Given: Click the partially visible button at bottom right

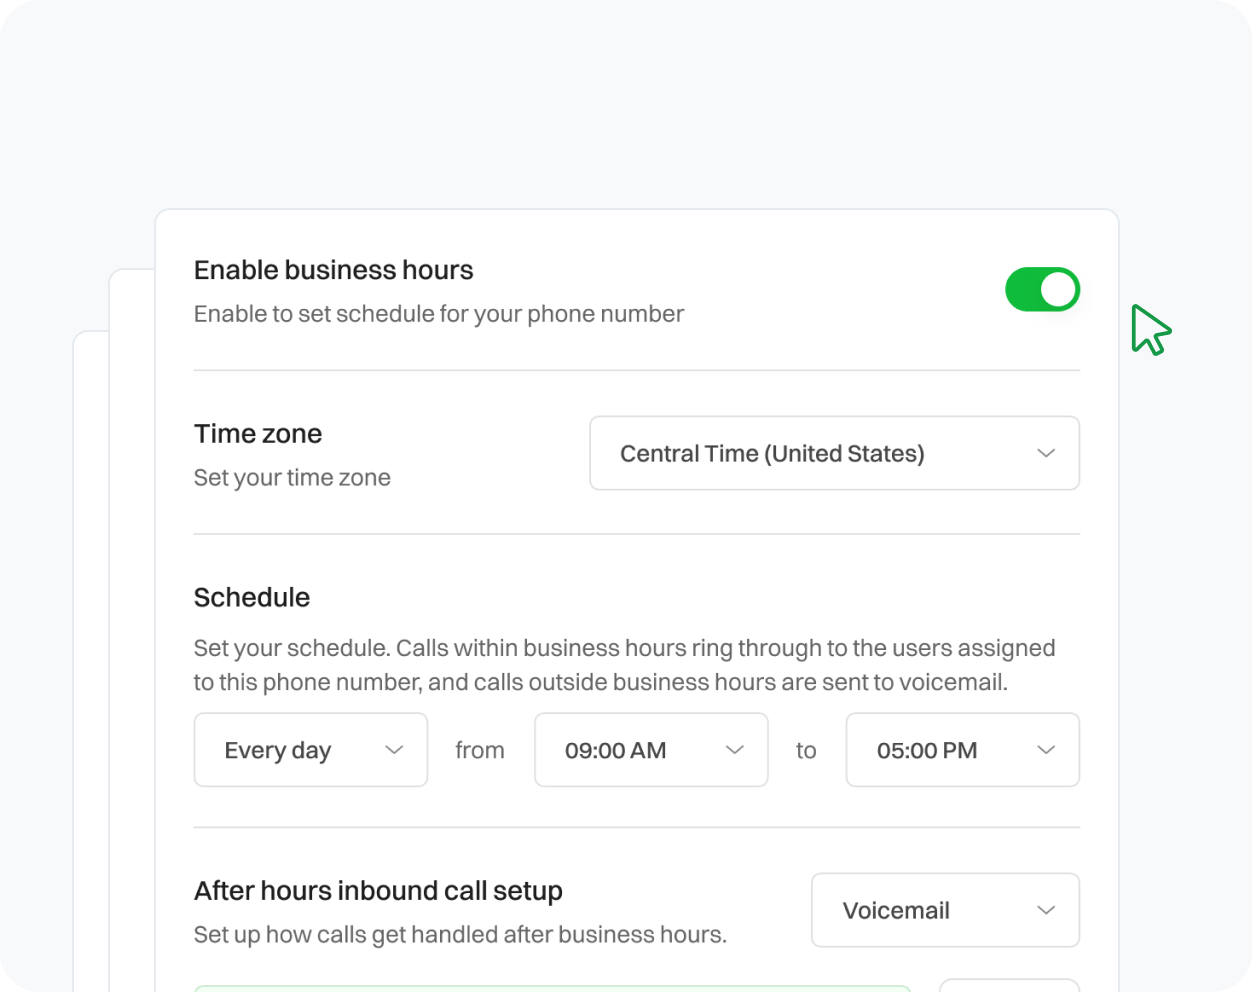Looking at the screenshot, I should [1008, 986].
